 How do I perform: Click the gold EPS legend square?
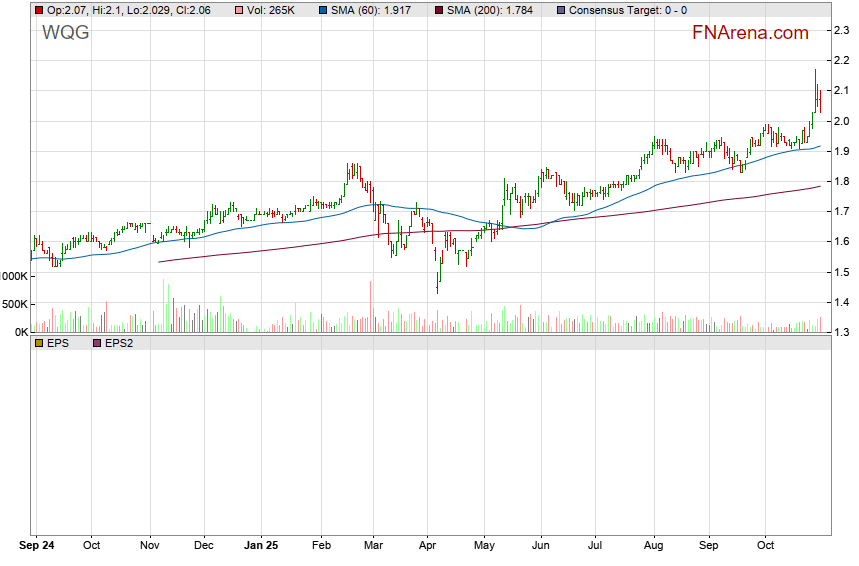39,343
